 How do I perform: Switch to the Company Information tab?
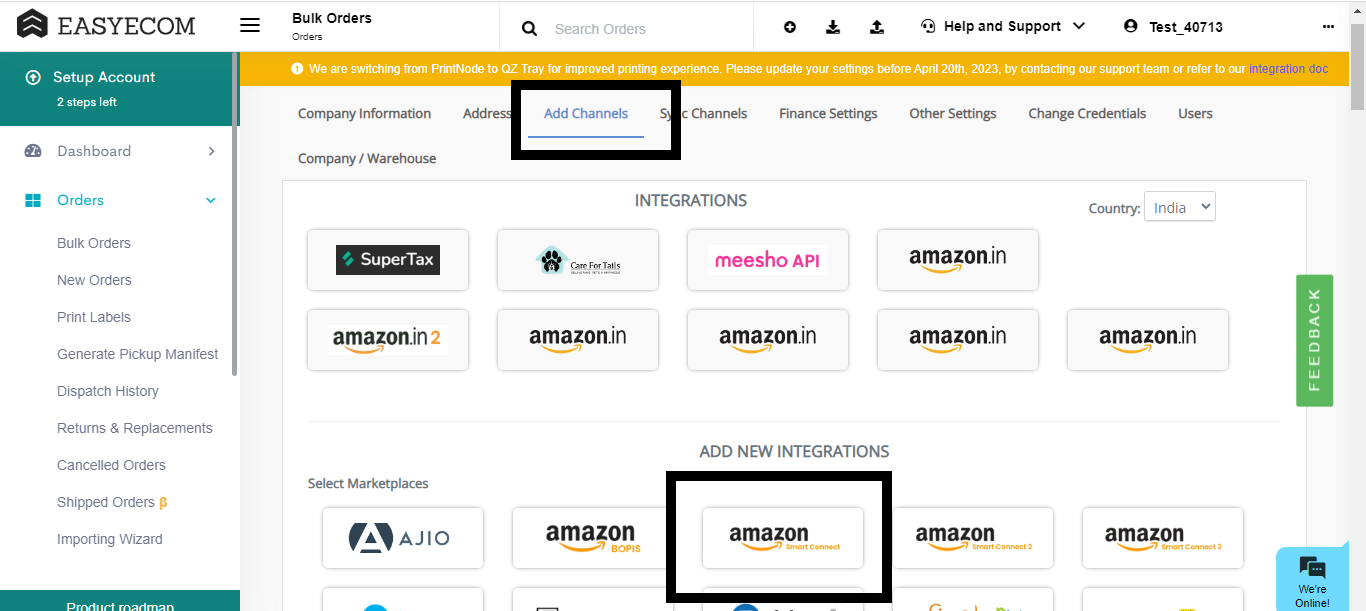tap(364, 113)
